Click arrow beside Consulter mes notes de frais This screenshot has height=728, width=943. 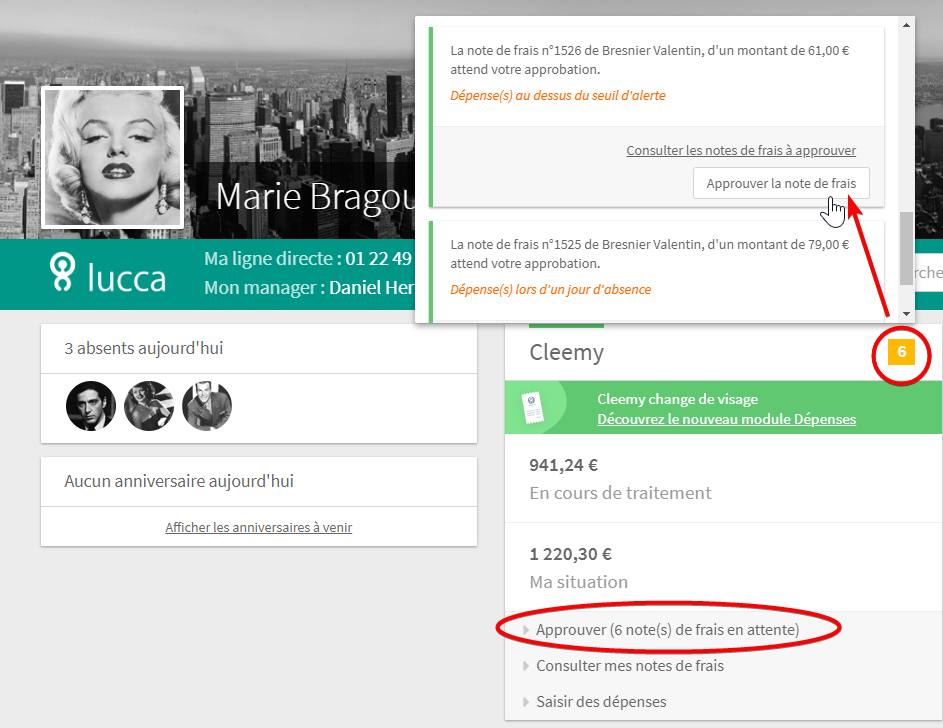tap(526, 666)
